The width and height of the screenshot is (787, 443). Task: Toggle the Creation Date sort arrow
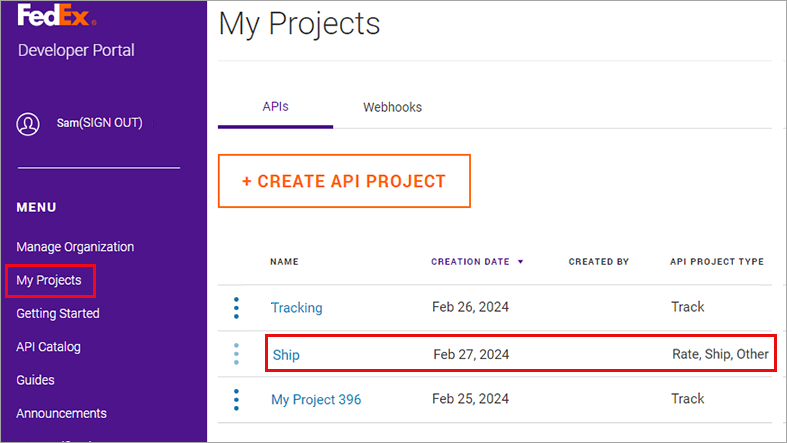tap(520, 262)
